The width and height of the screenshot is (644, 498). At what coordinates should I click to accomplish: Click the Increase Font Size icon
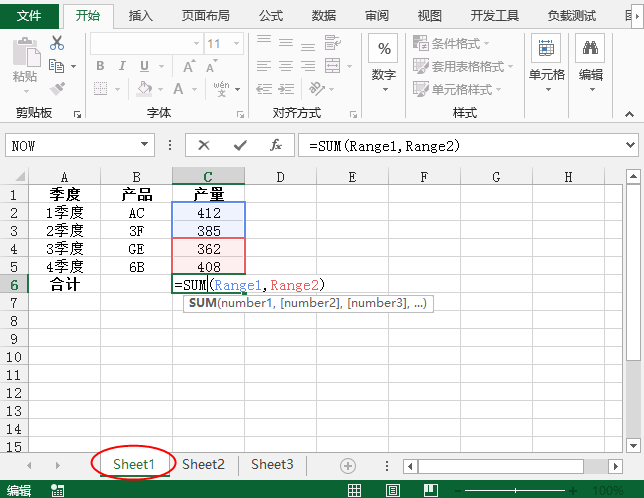189,66
